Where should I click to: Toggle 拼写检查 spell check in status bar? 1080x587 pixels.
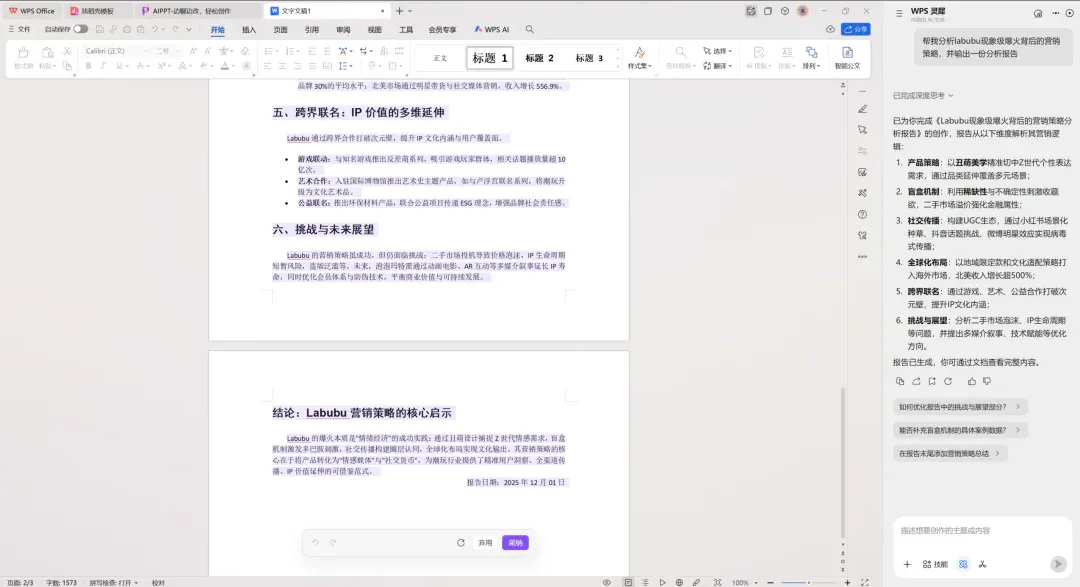point(114,583)
